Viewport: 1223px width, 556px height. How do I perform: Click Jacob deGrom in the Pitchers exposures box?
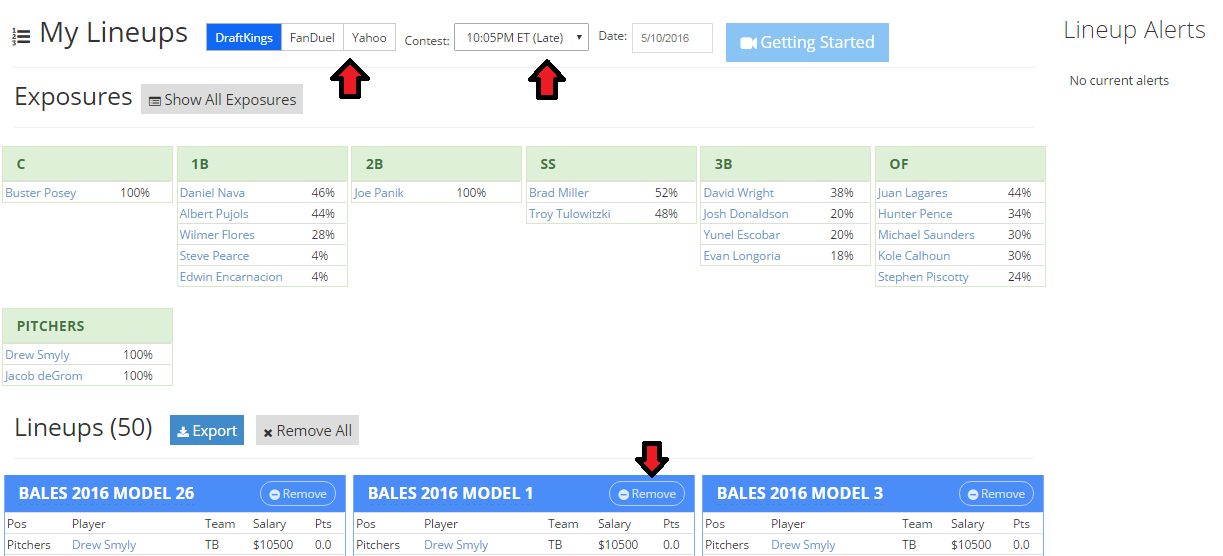(x=44, y=376)
